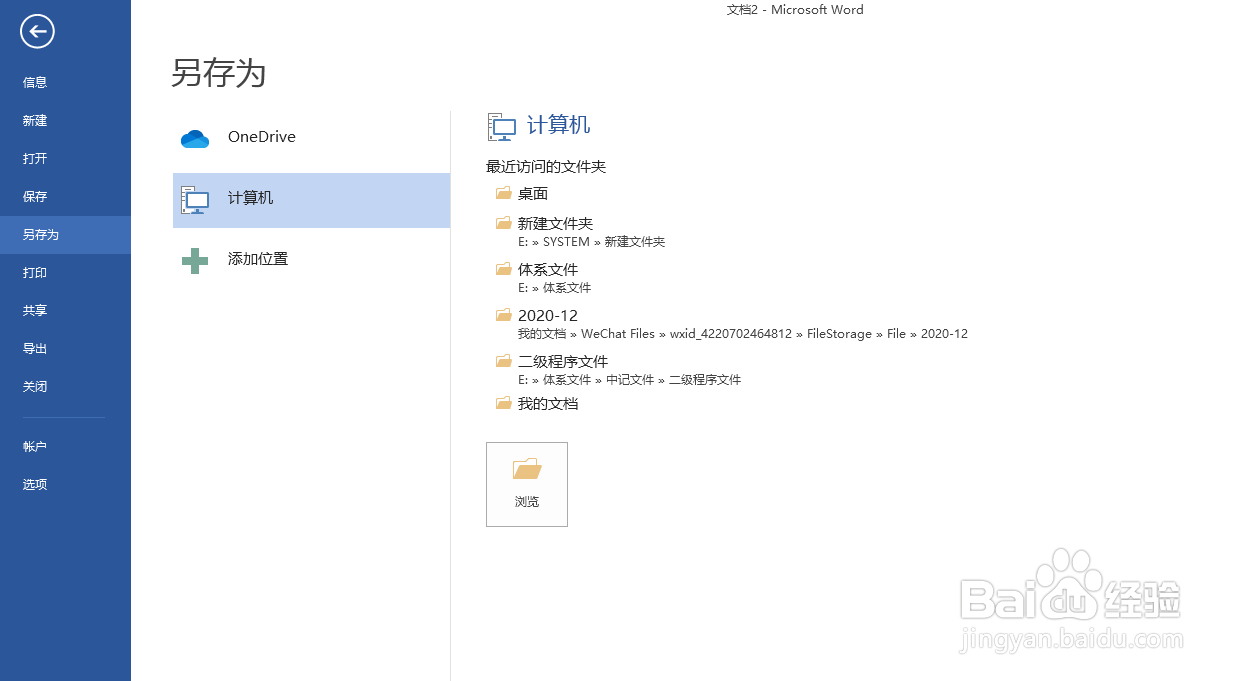Click the folder icon beside 二级程序文件
Screen dimensions: 1250x681
pos(504,361)
